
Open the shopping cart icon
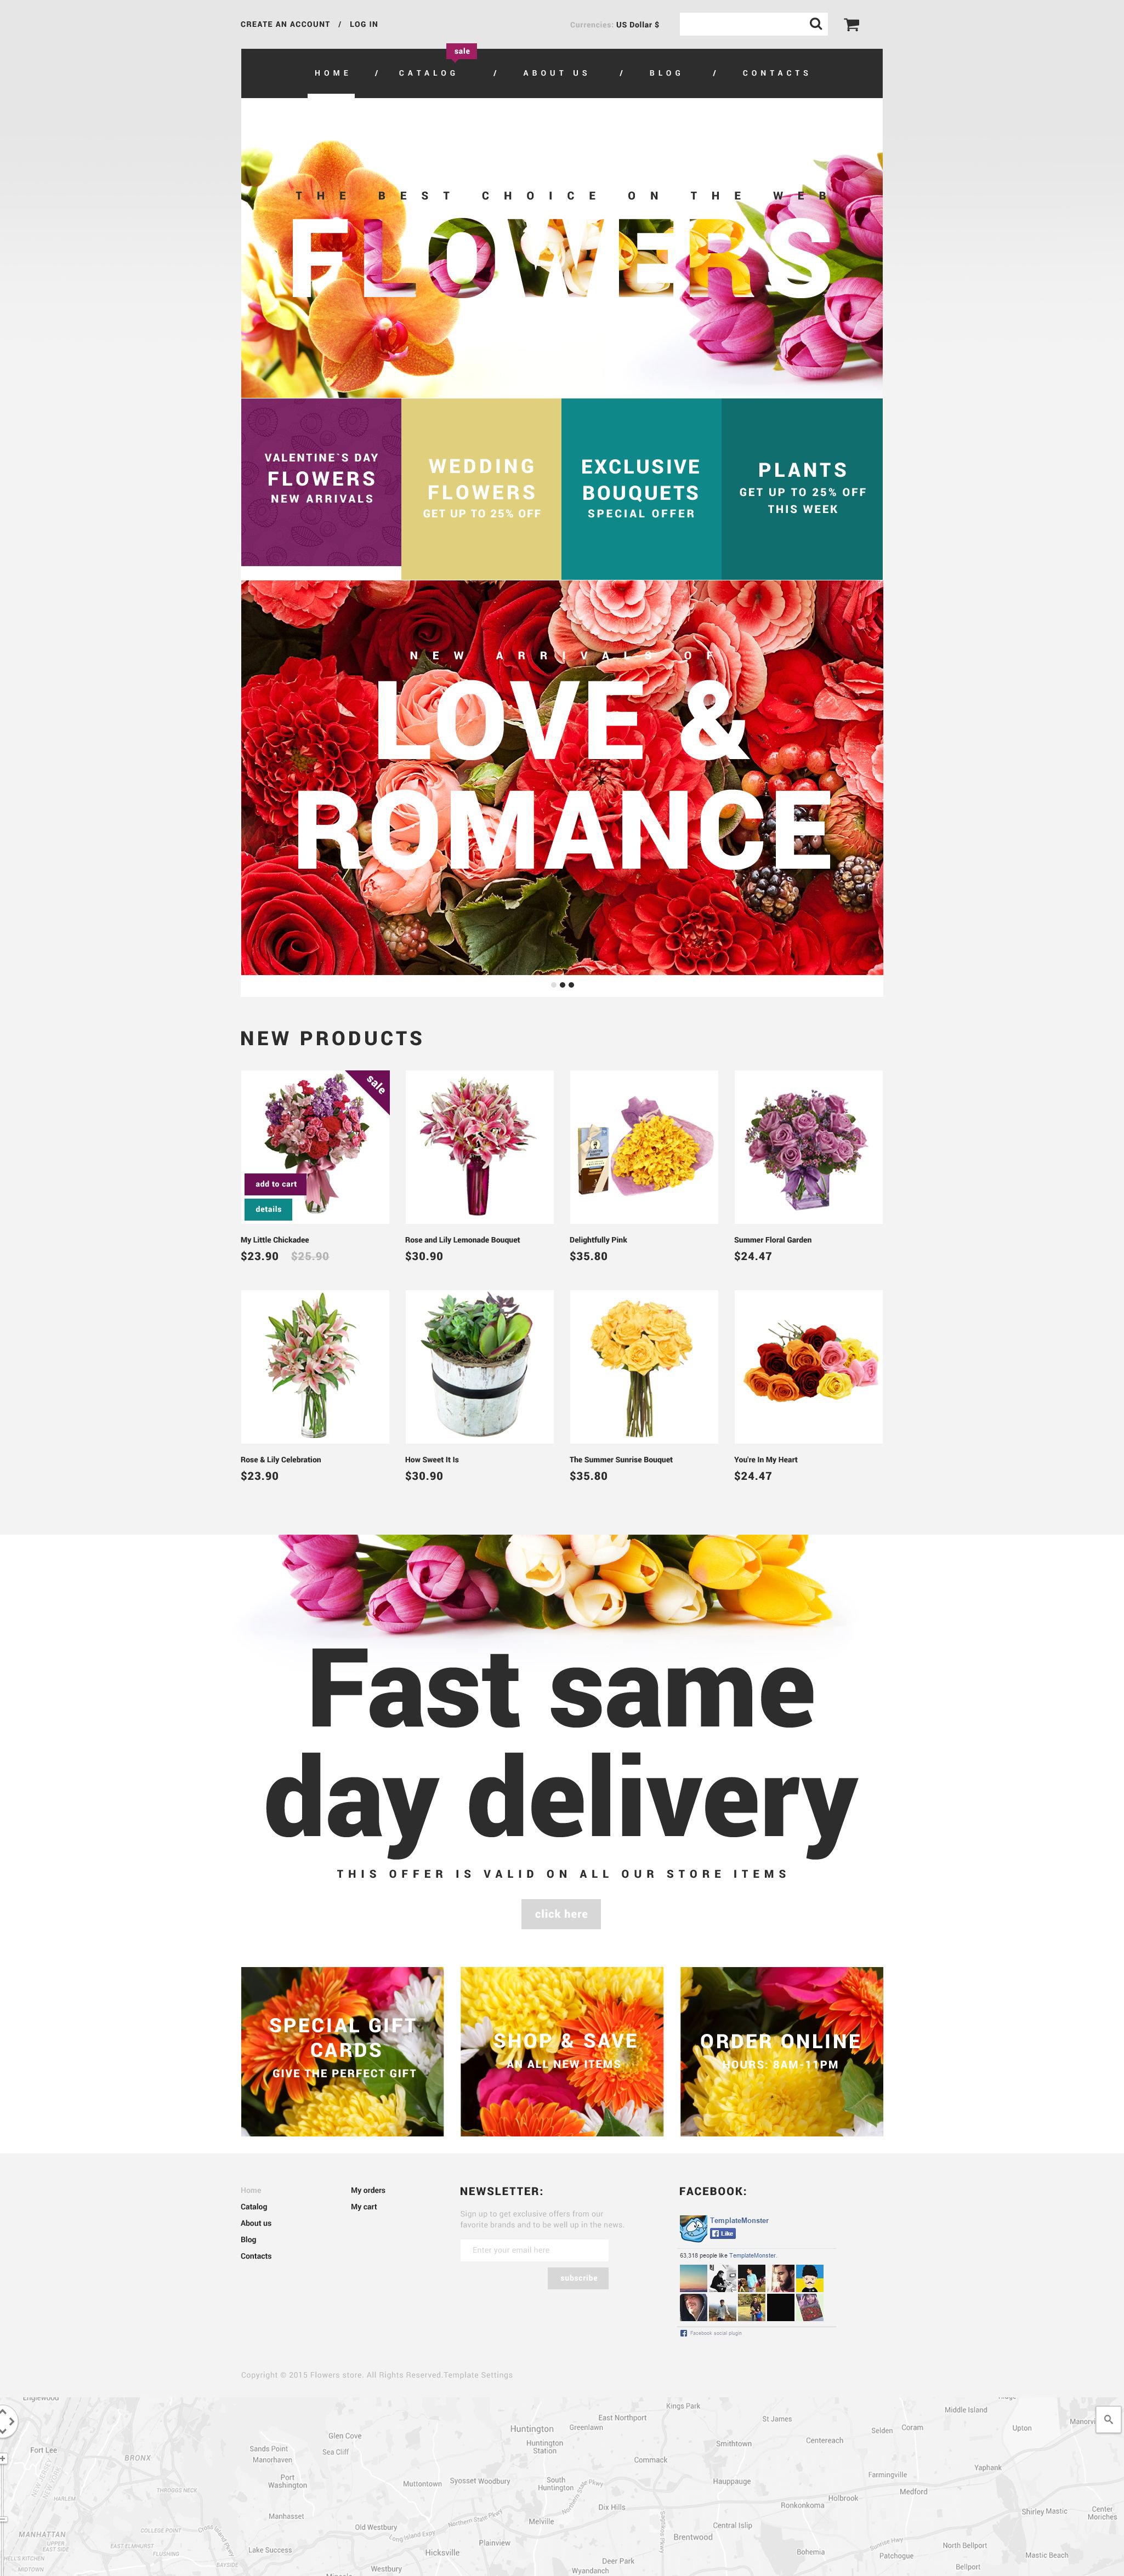pyautogui.click(x=851, y=25)
